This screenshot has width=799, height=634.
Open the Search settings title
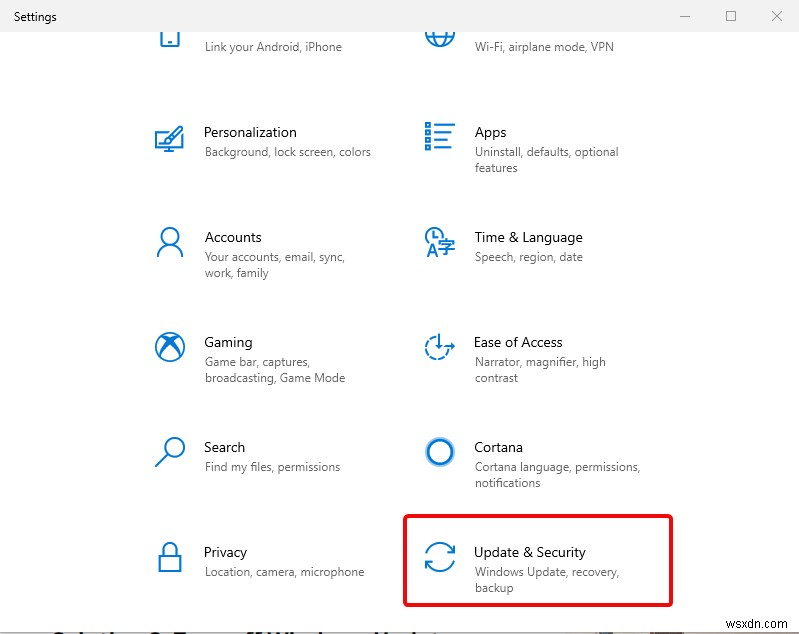[x=225, y=447]
